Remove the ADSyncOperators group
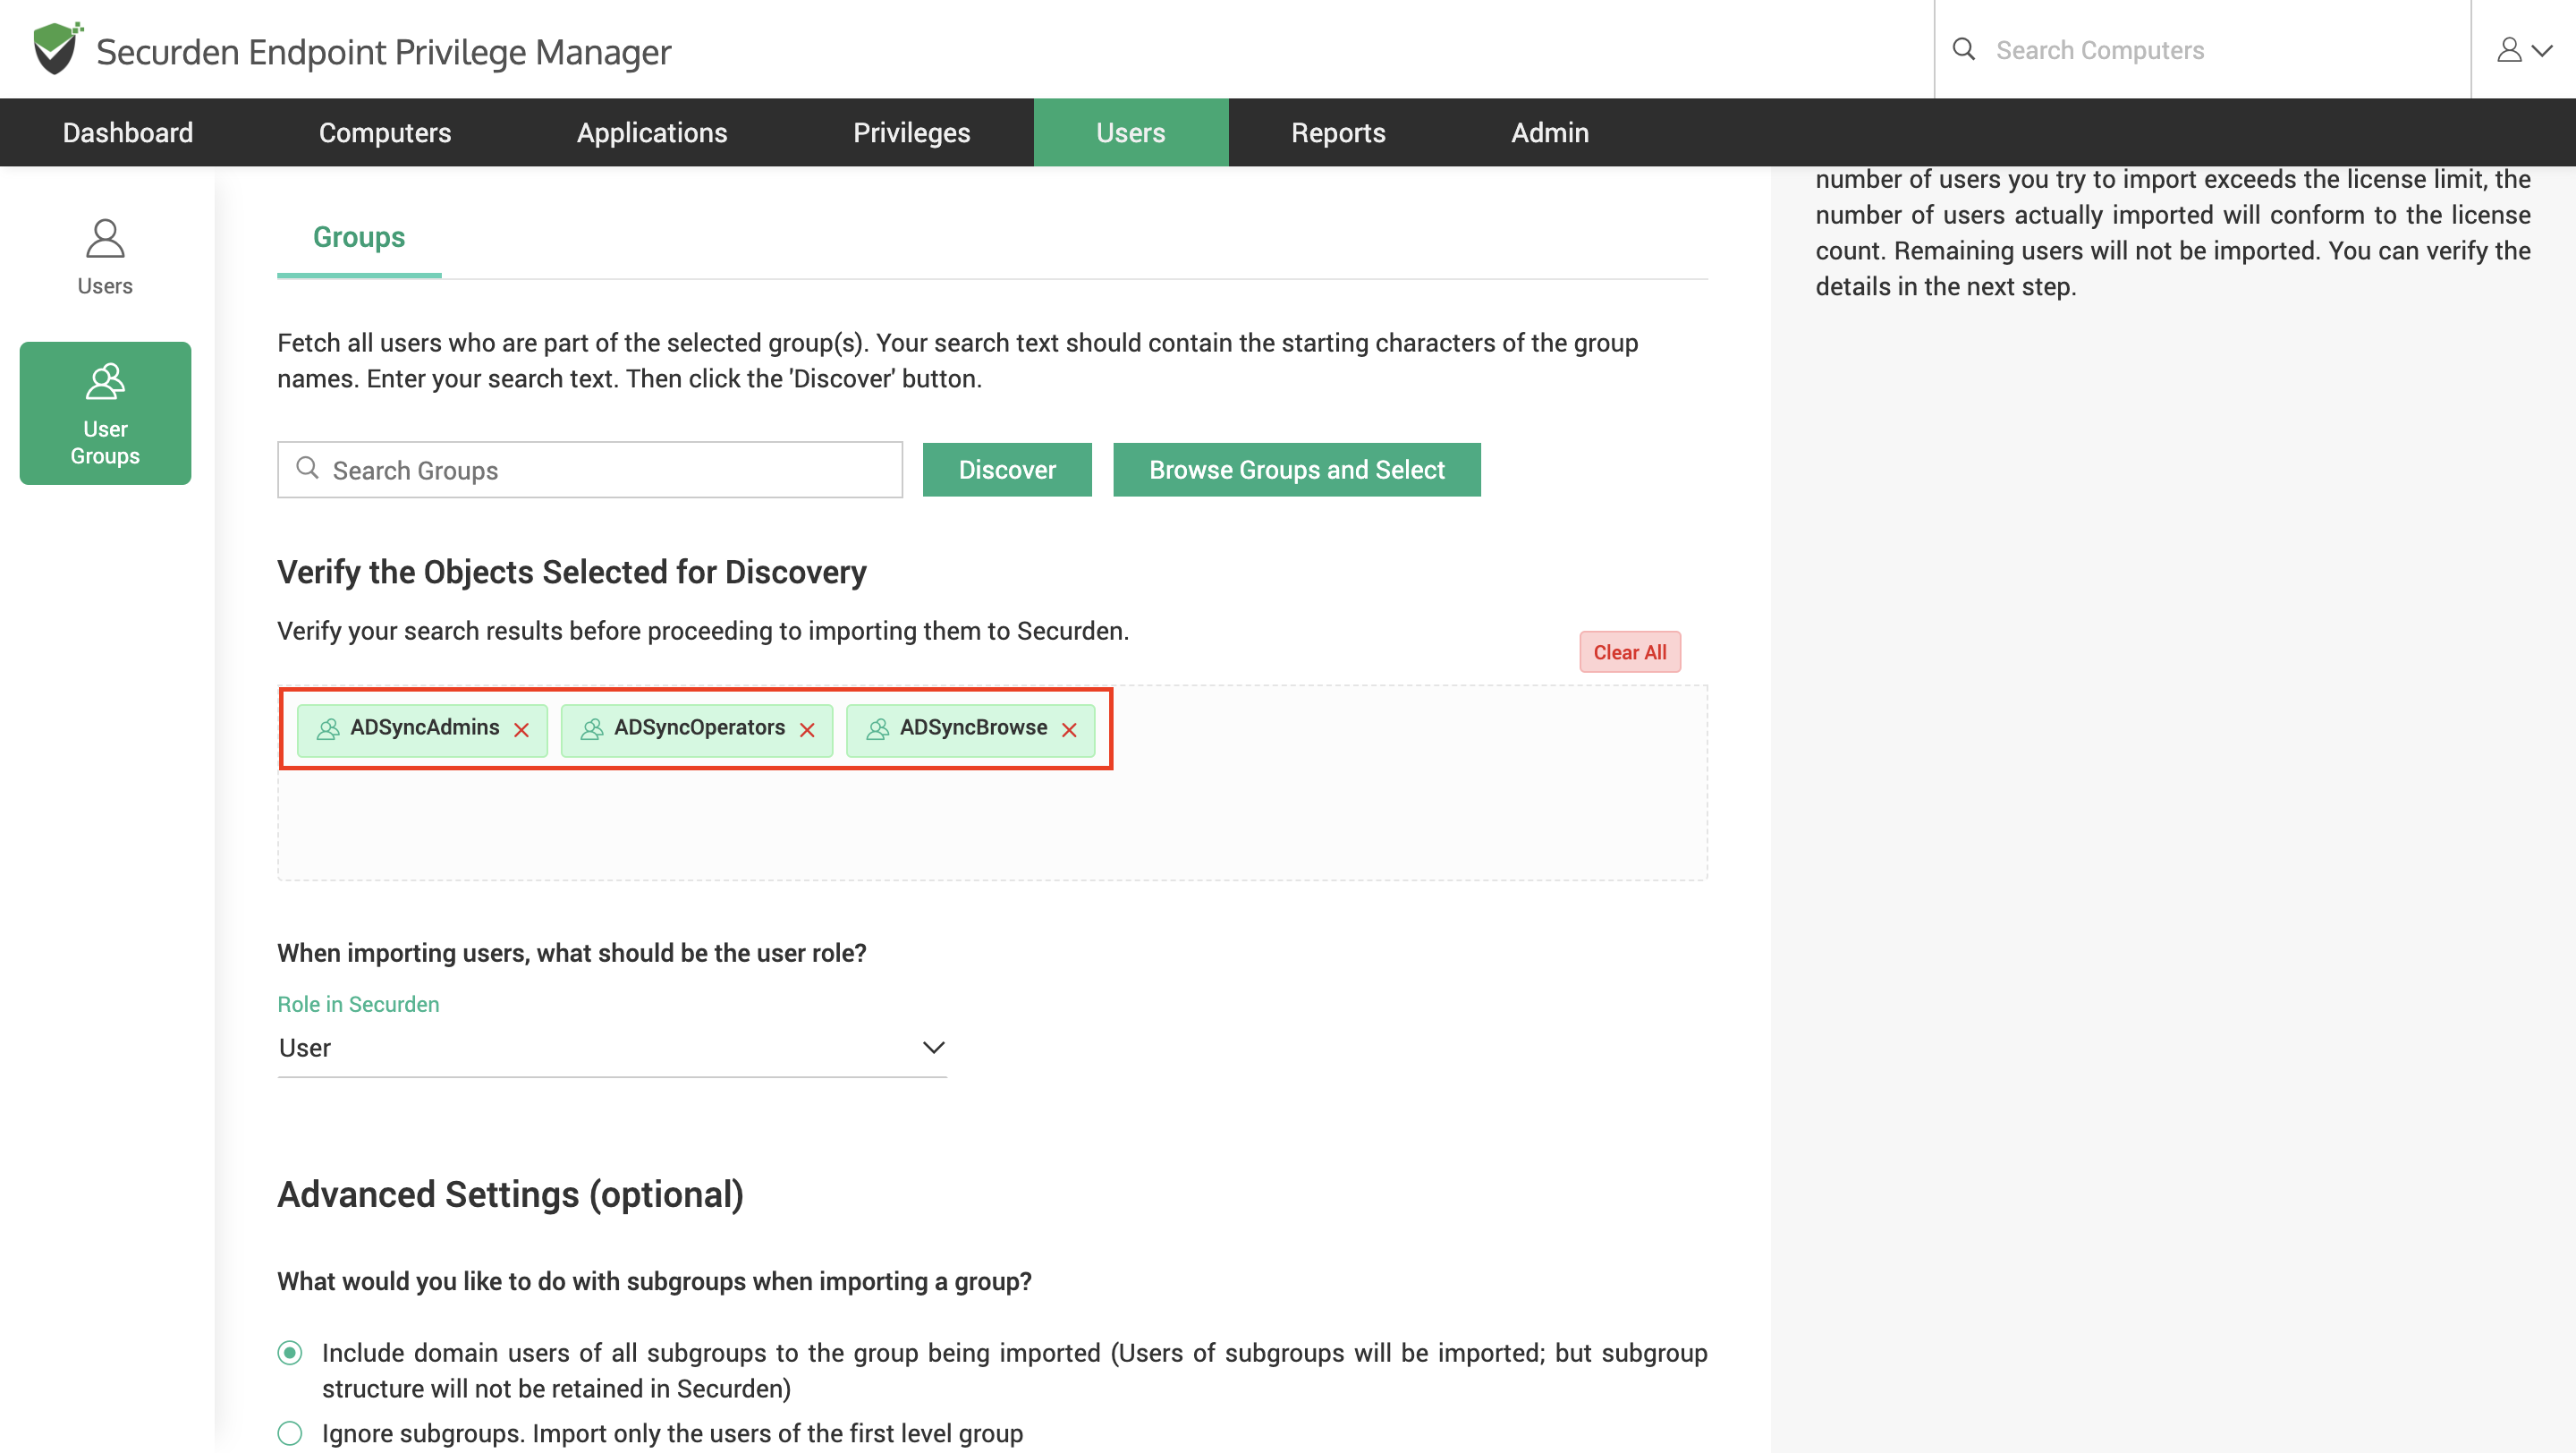Viewport: 2576px width, 1453px height. coord(807,730)
